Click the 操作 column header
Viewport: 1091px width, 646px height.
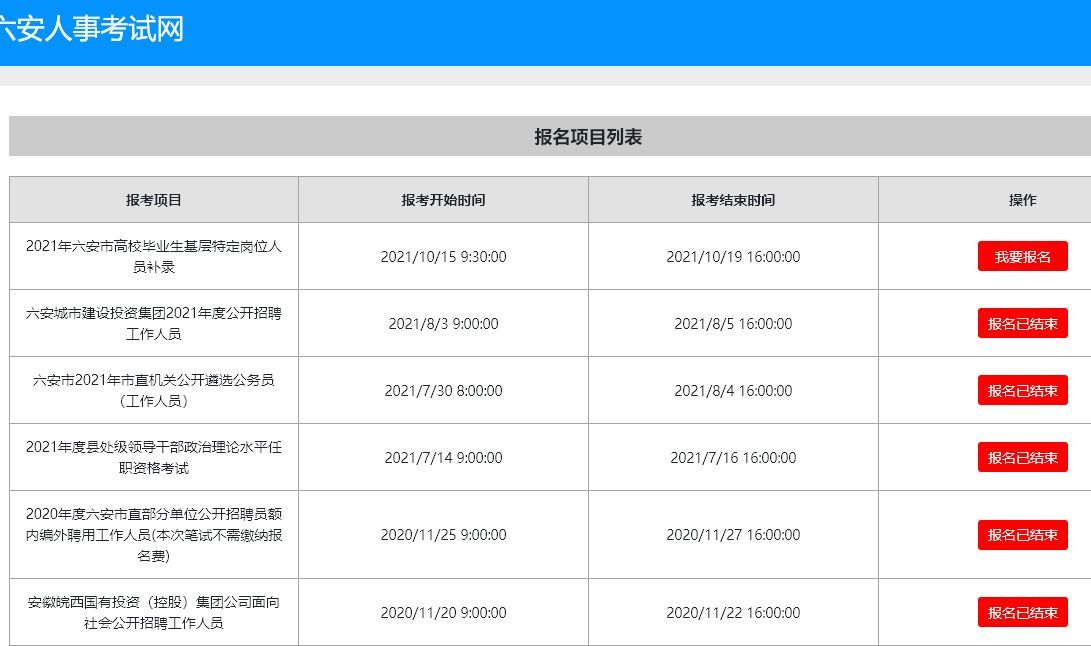[1022, 200]
